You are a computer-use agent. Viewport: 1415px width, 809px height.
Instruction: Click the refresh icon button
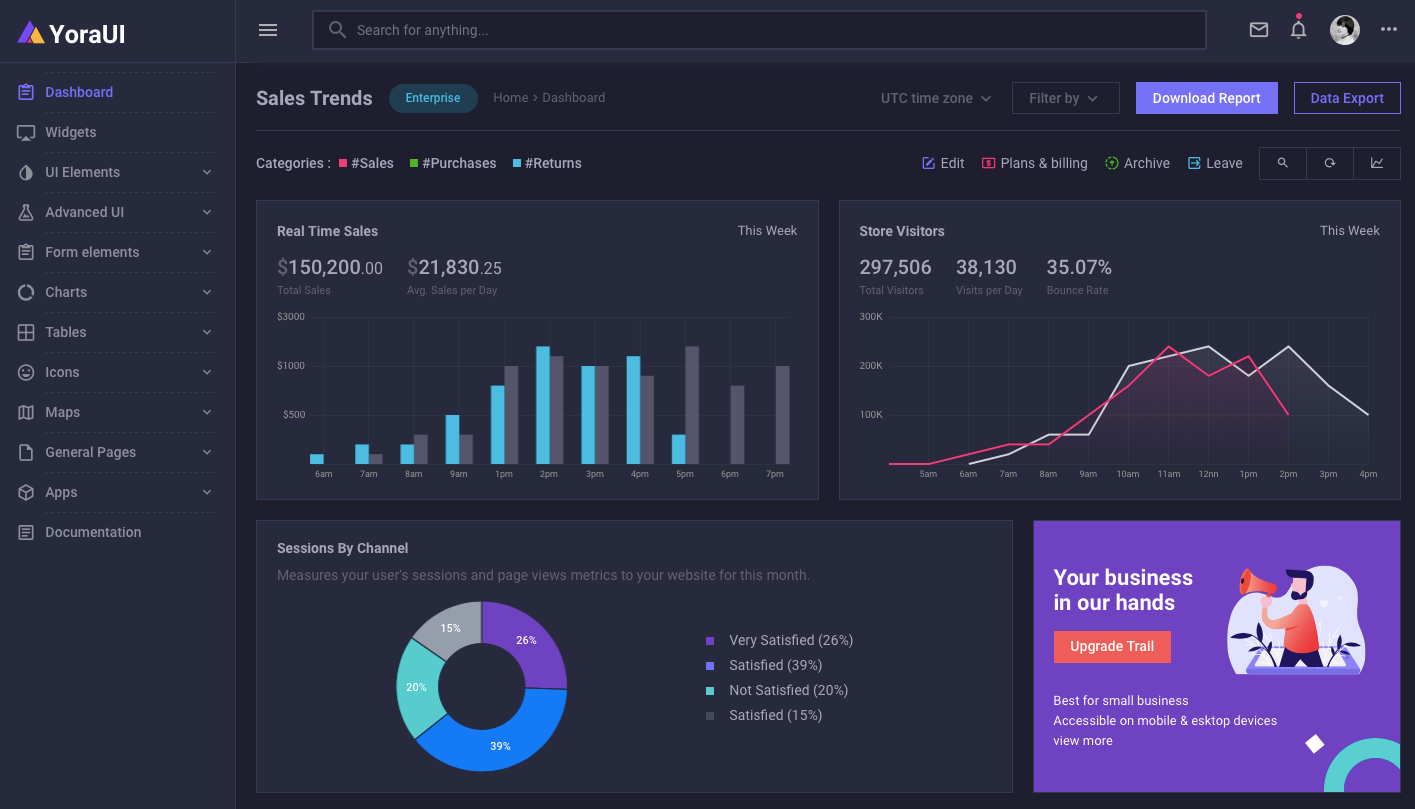[1329, 163]
